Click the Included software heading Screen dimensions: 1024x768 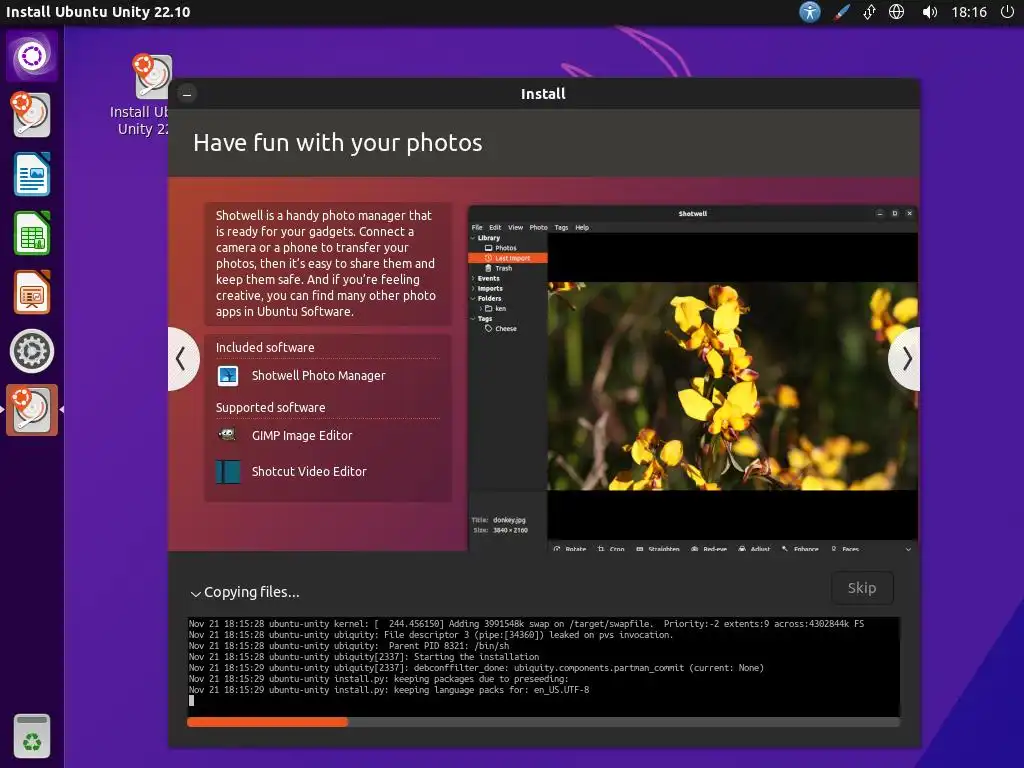(x=265, y=347)
